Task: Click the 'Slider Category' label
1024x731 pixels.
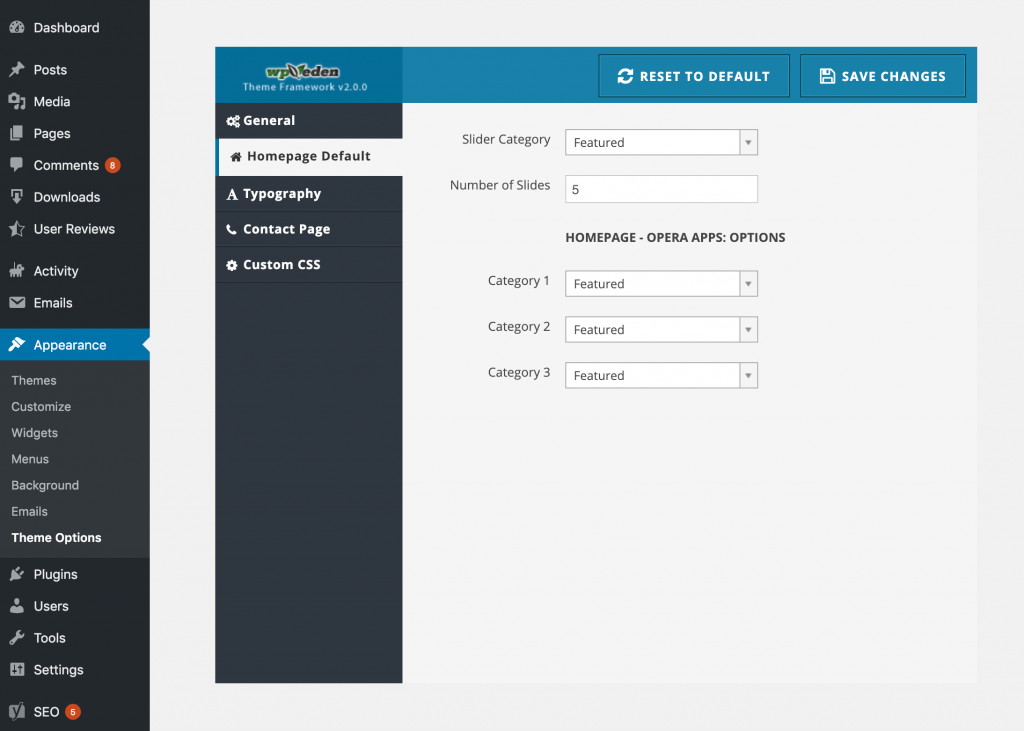Action: pyautogui.click(x=506, y=140)
